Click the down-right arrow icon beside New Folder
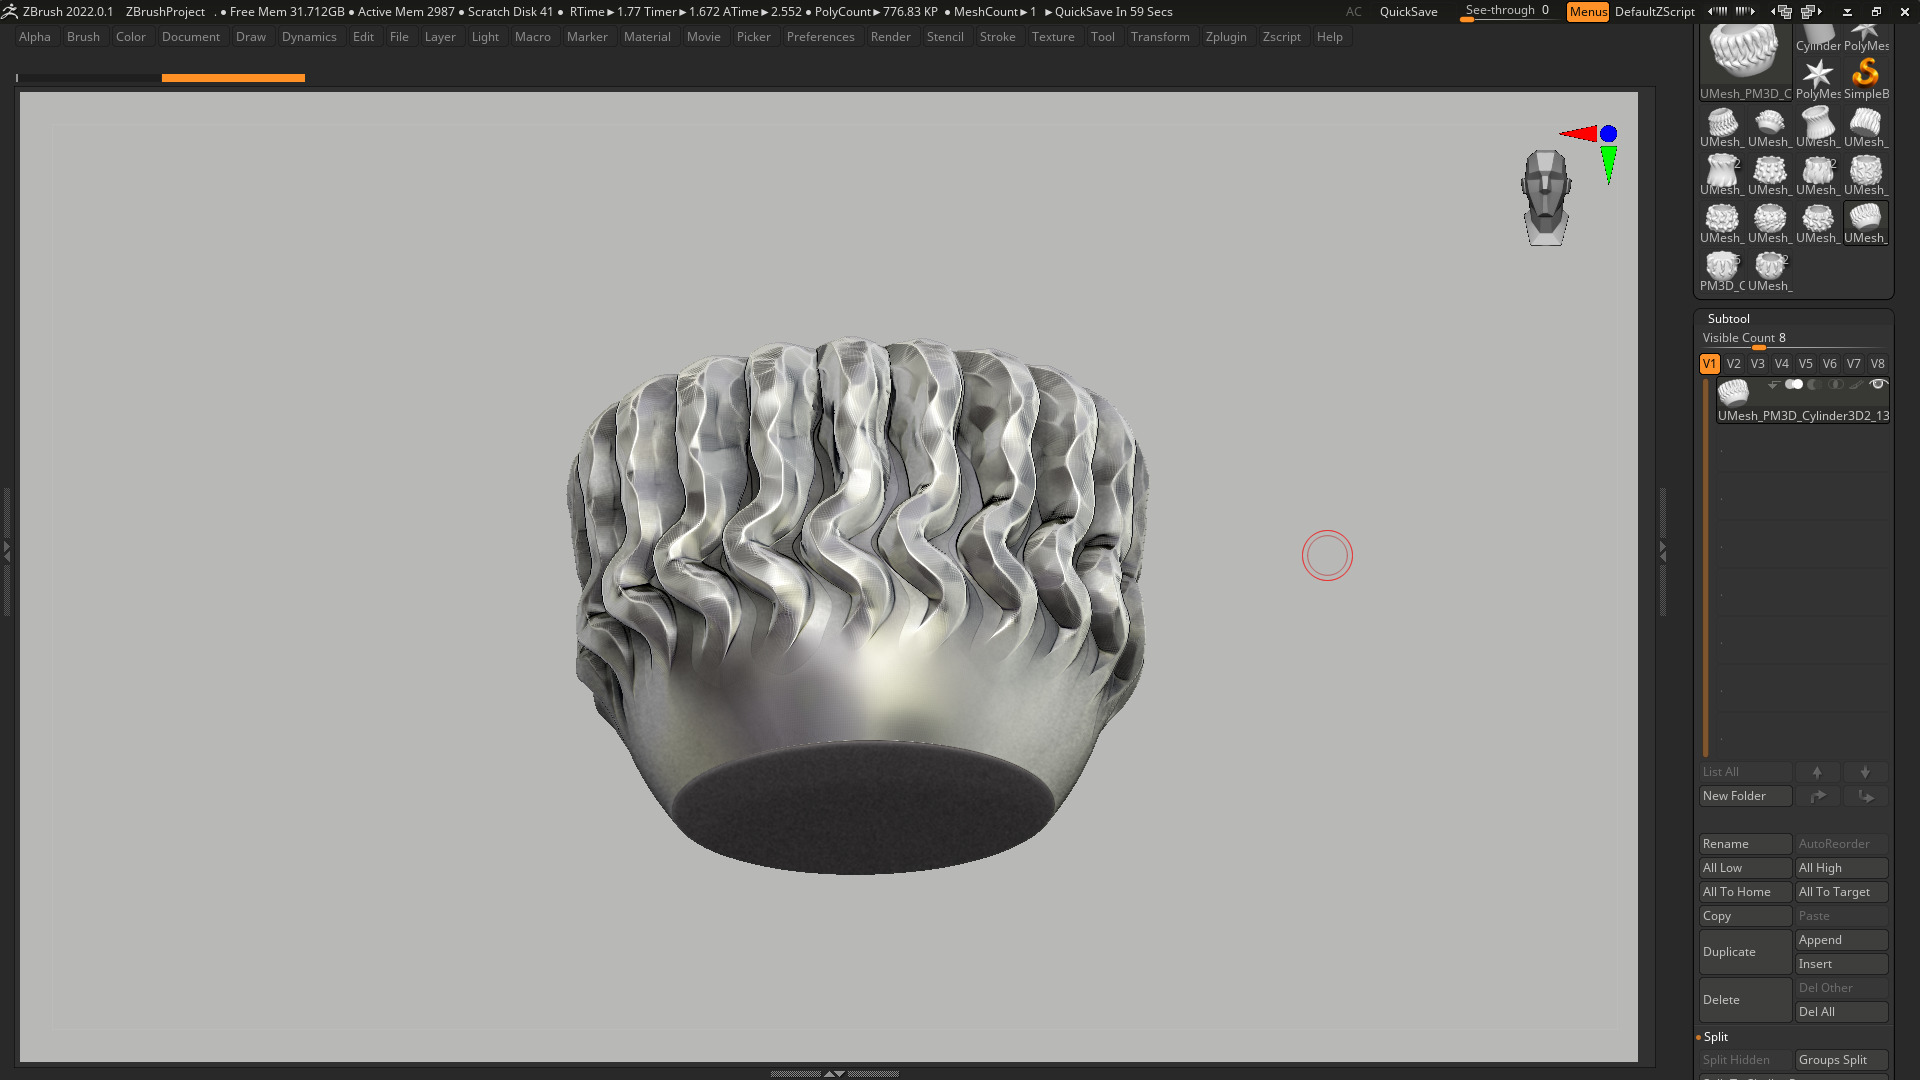Viewport: 1920px width, 1080px height. coord(1865,796)
